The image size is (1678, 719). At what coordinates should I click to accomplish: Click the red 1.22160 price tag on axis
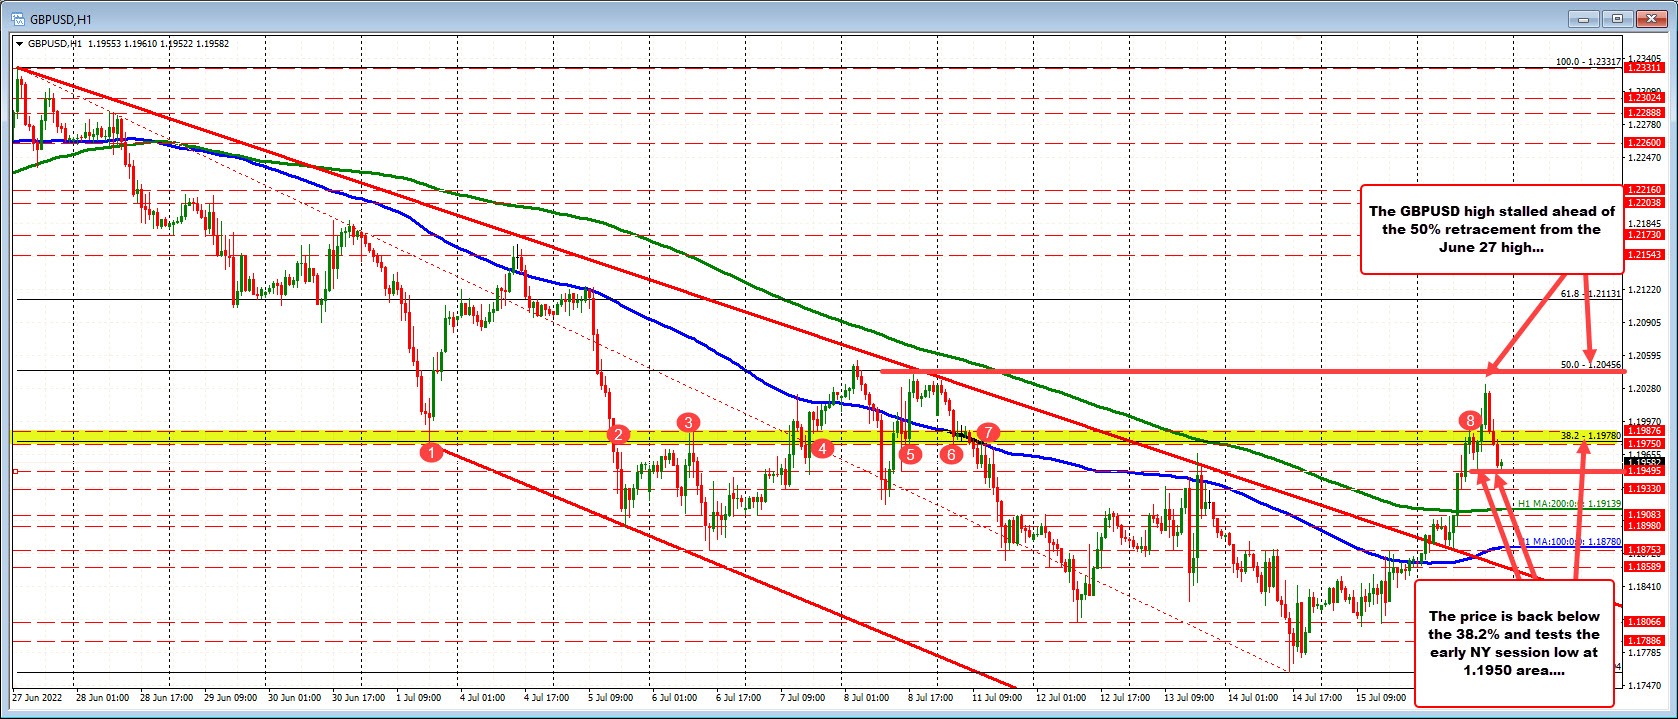coord(1644,189)
